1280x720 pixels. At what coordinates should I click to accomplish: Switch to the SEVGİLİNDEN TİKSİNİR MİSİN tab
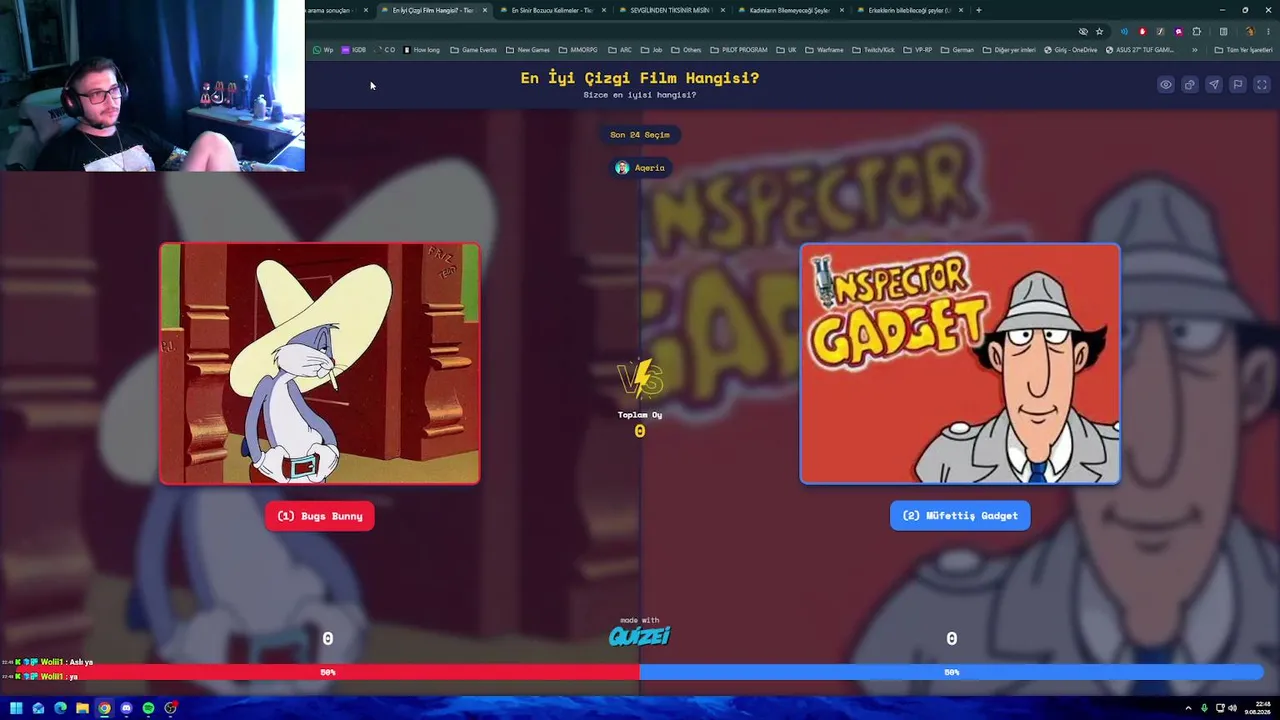tap(670, 10)
